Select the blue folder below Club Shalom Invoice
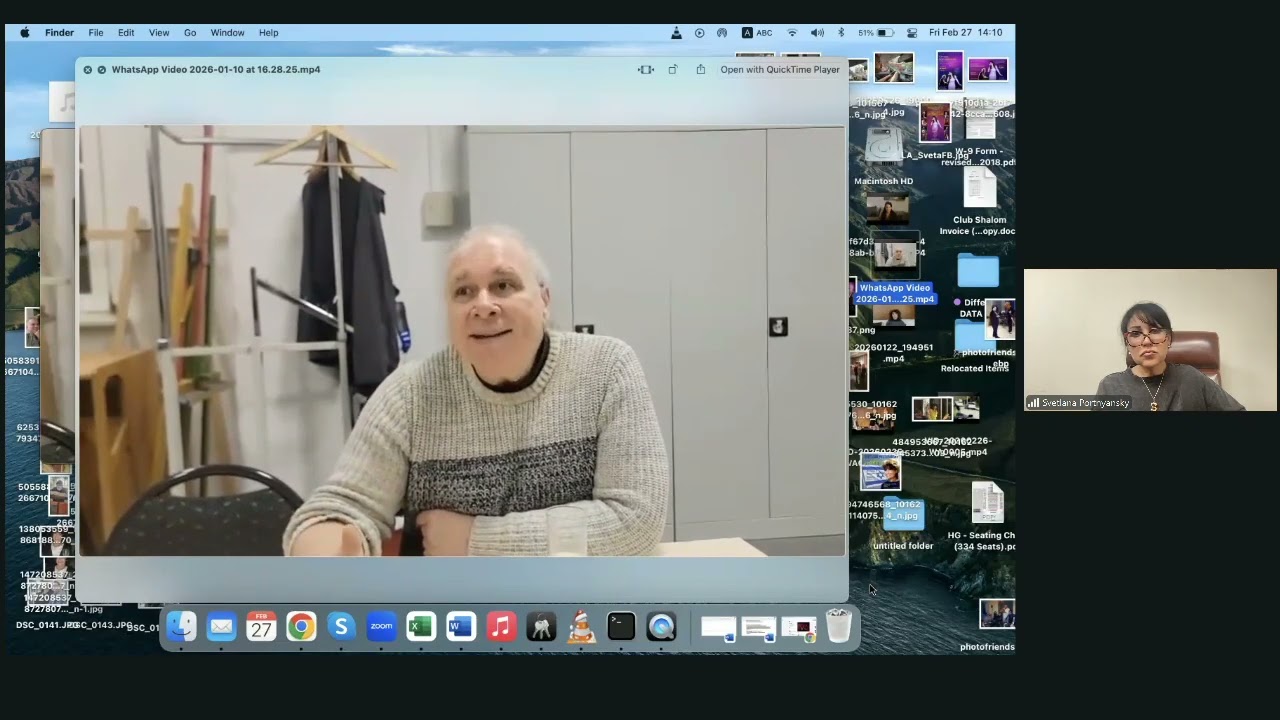Screen dimensions: 1280x720 [x=978, y=271]
